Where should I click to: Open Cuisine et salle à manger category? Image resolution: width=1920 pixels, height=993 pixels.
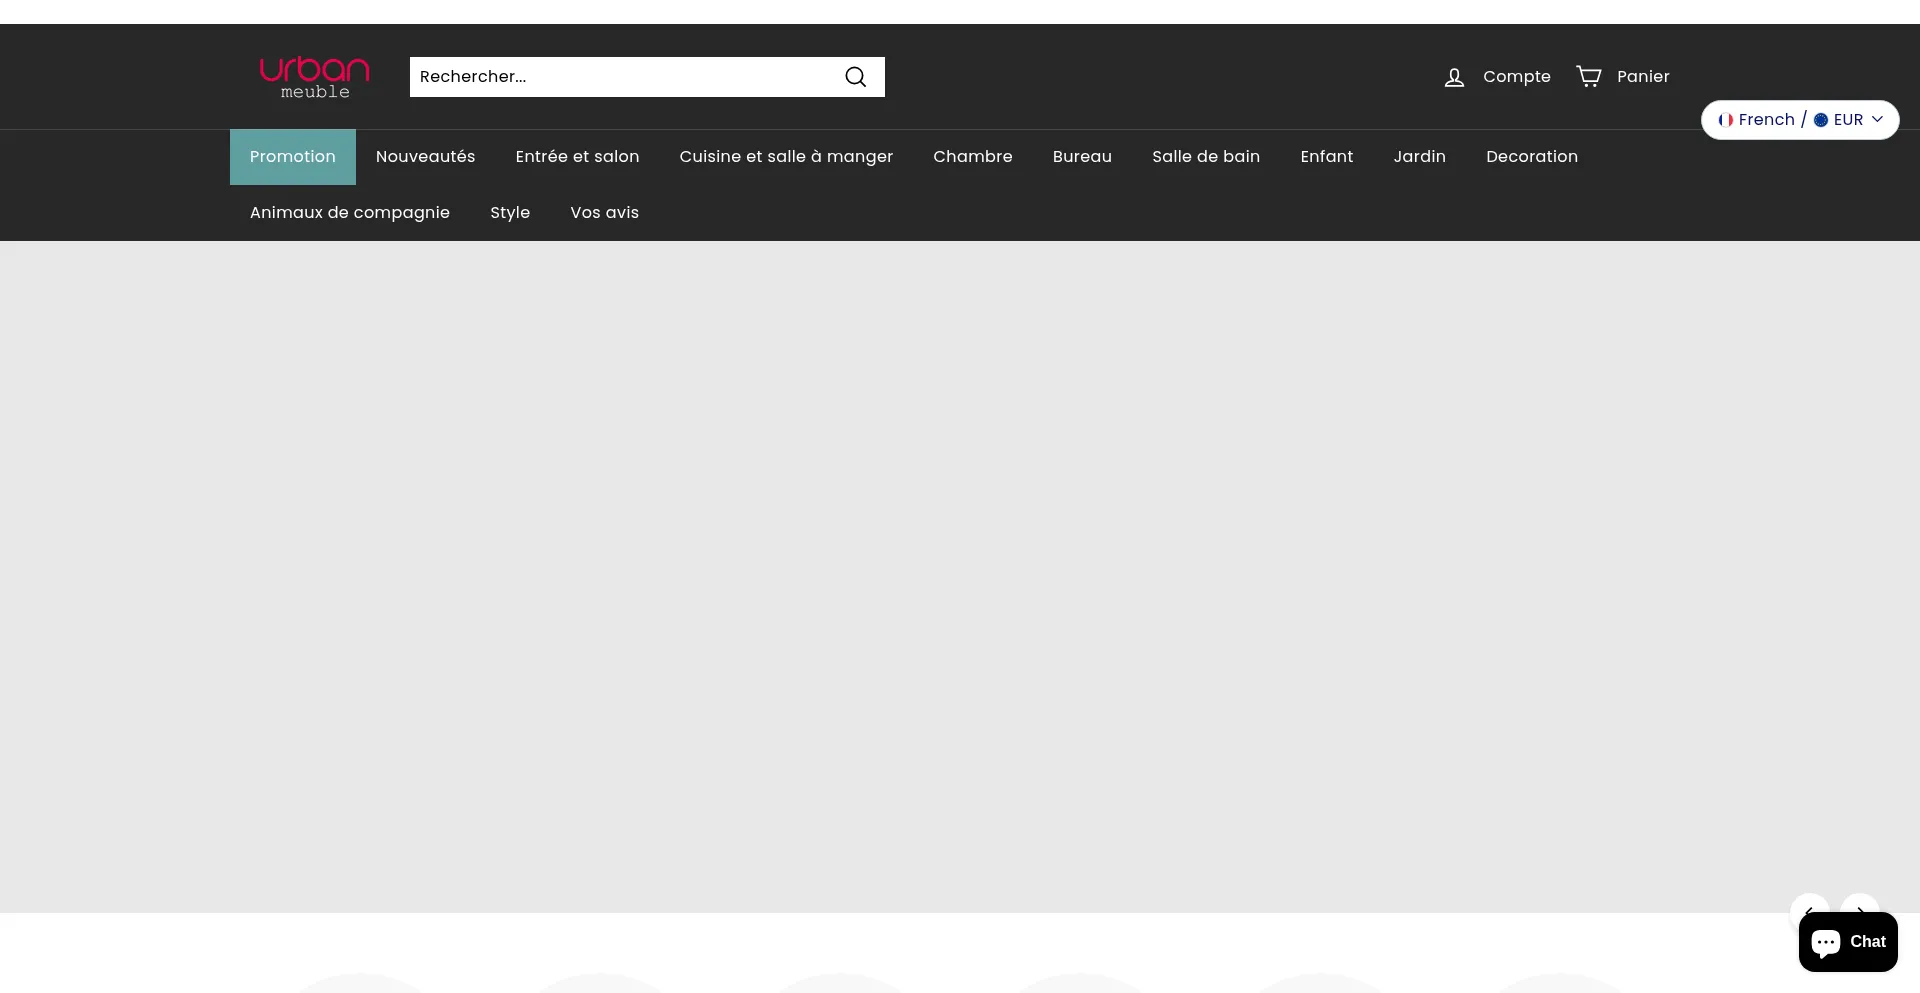click(x=786, y=157)
